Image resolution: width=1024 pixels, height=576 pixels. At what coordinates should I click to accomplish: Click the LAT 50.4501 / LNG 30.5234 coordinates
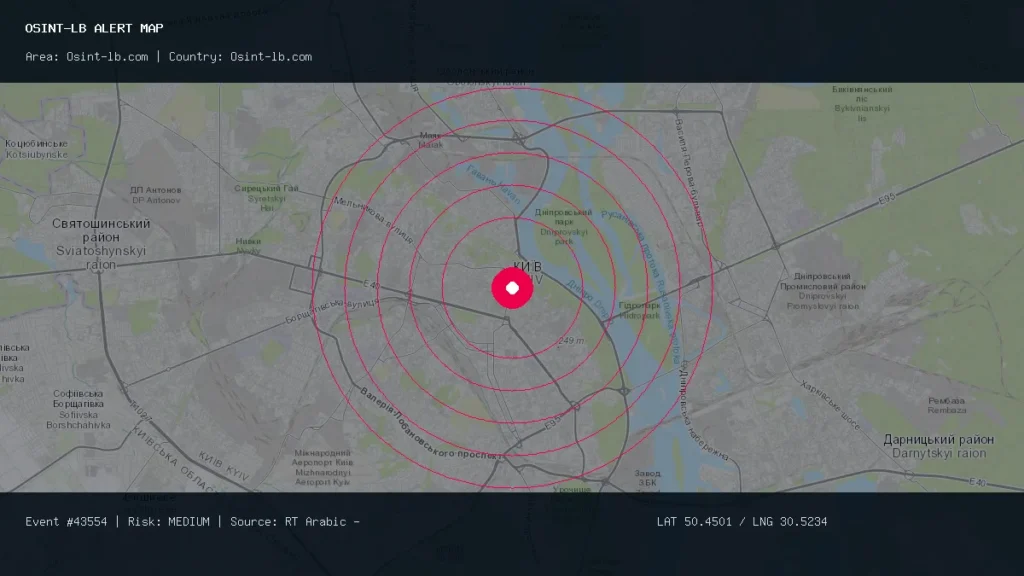click(742, 522)
